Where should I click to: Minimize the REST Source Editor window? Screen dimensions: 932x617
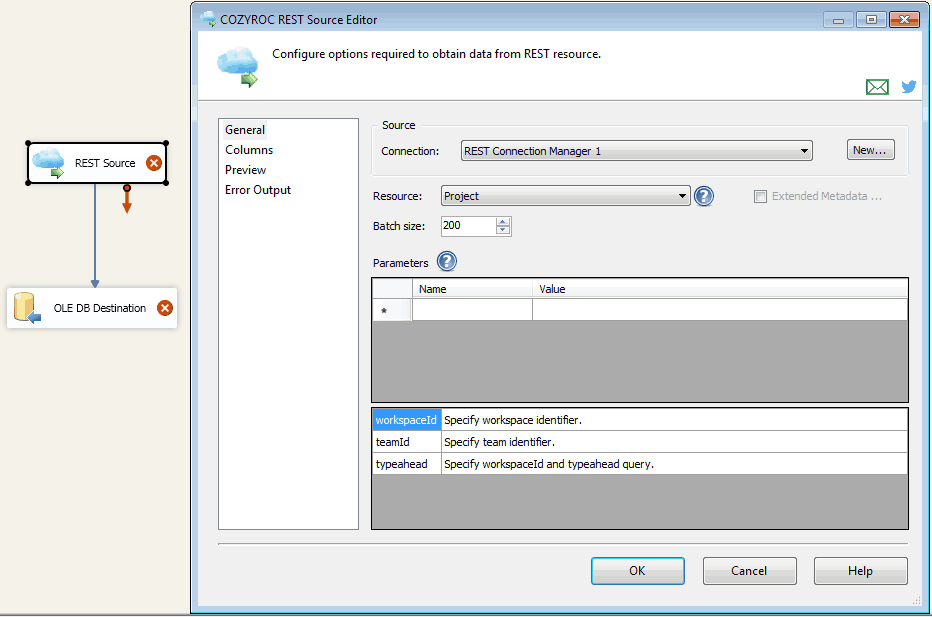click(x=839, y=20)
